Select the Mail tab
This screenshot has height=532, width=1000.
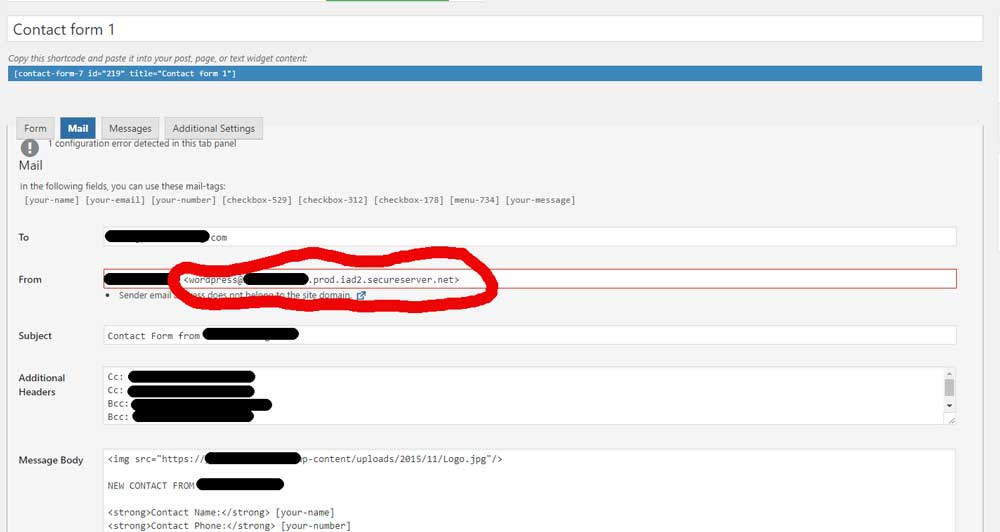[x=78, y=128]
